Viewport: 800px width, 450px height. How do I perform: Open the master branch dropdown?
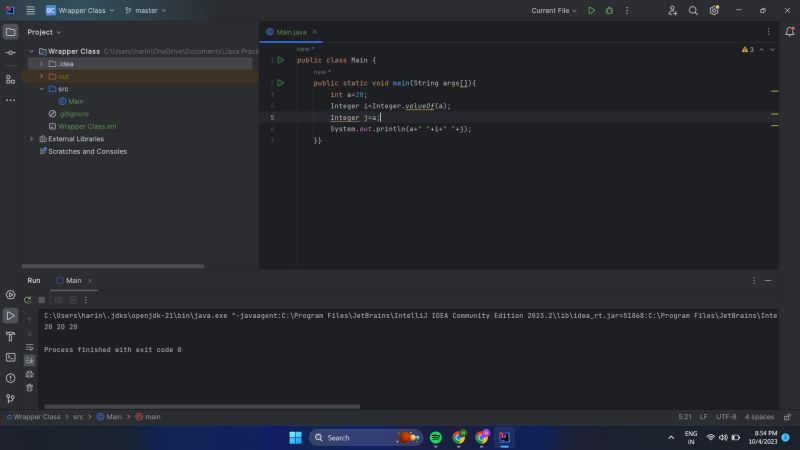coord(145,10)
